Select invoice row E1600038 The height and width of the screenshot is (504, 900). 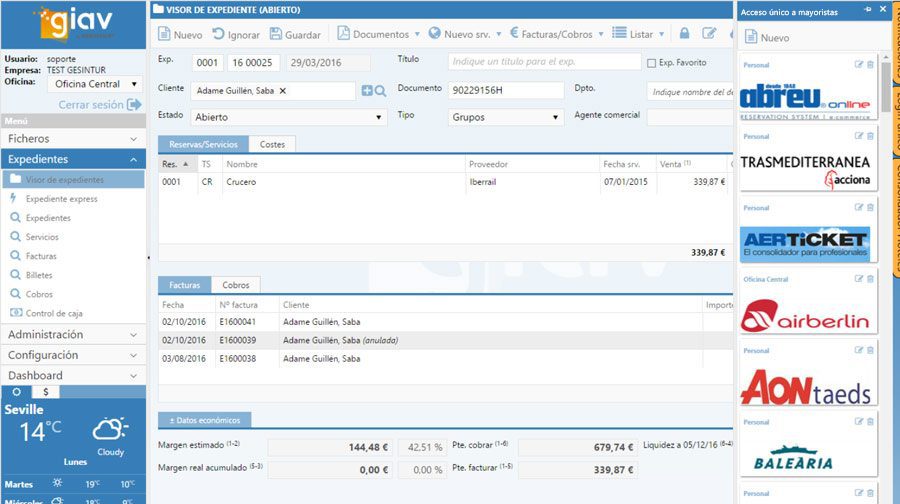[x=445, y=359]
